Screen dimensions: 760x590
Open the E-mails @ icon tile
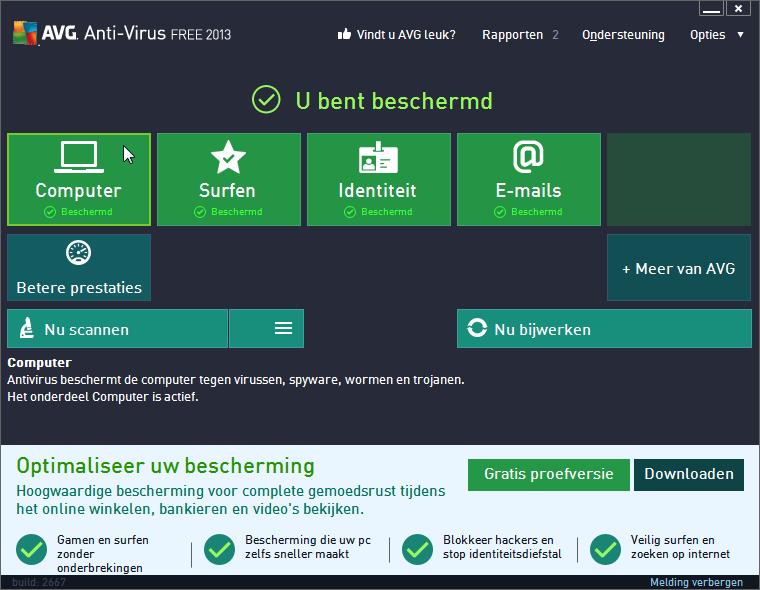coord(528,157)
